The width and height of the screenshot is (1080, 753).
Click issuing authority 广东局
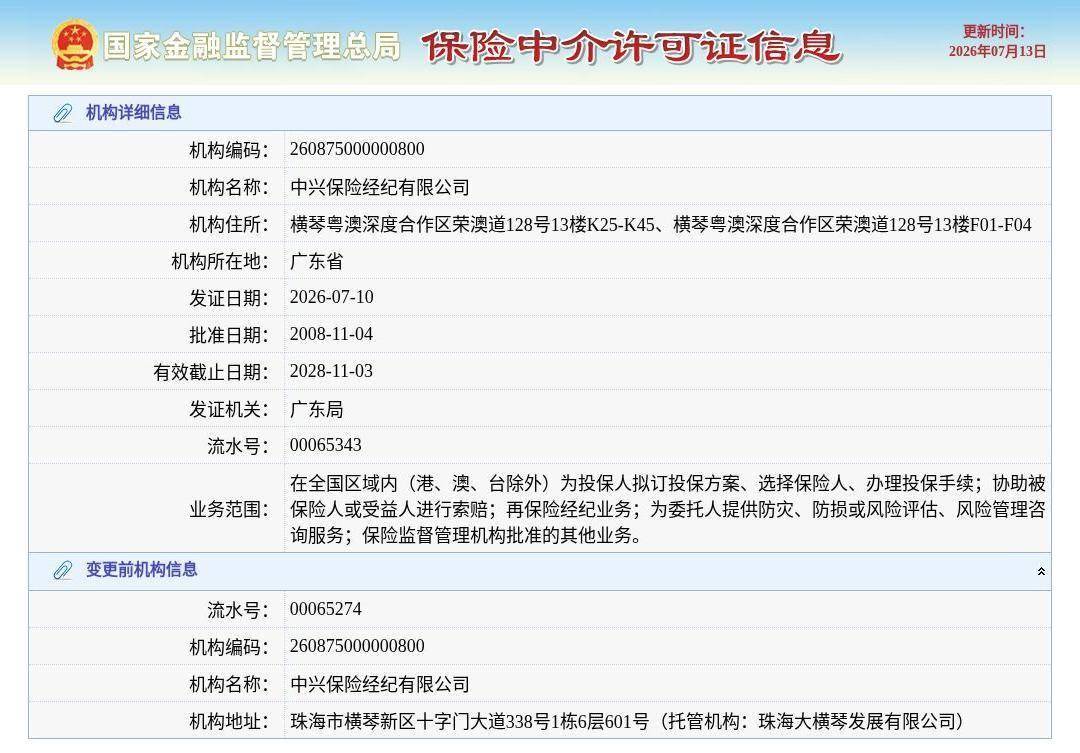coord(316,409)
